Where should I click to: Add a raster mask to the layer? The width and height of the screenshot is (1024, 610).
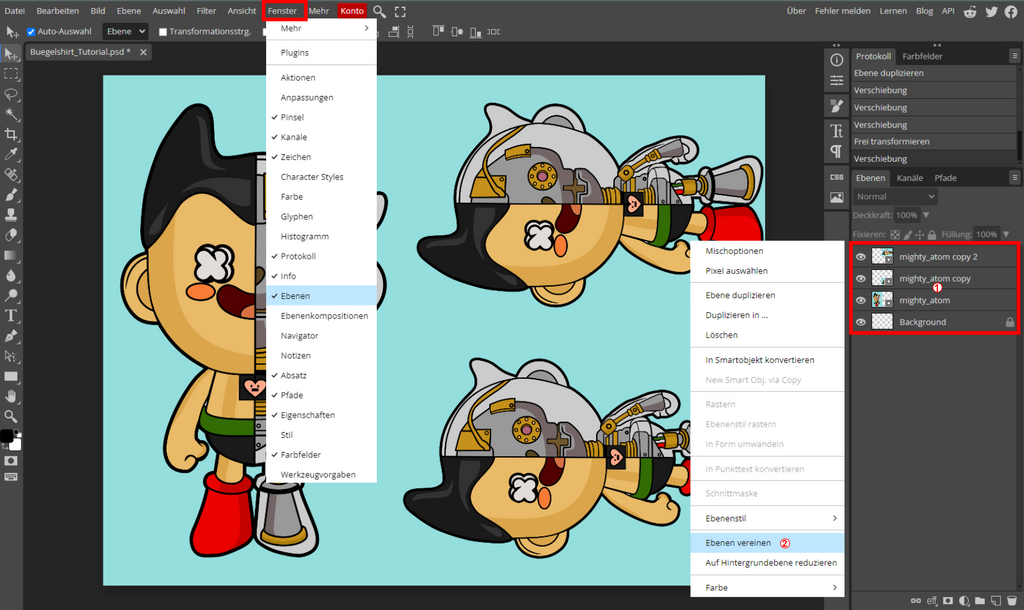tap(948, 600)
